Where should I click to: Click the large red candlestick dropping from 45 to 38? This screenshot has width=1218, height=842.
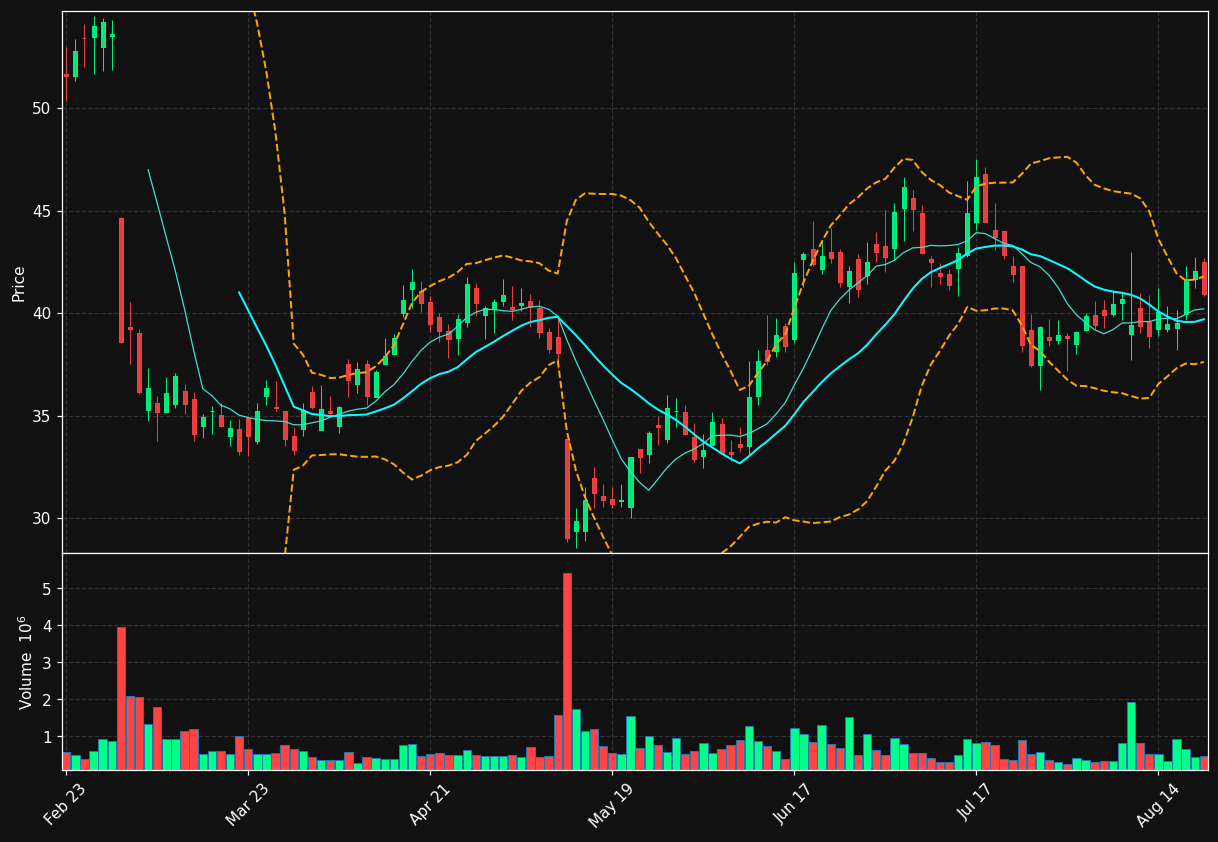point(121,280)
